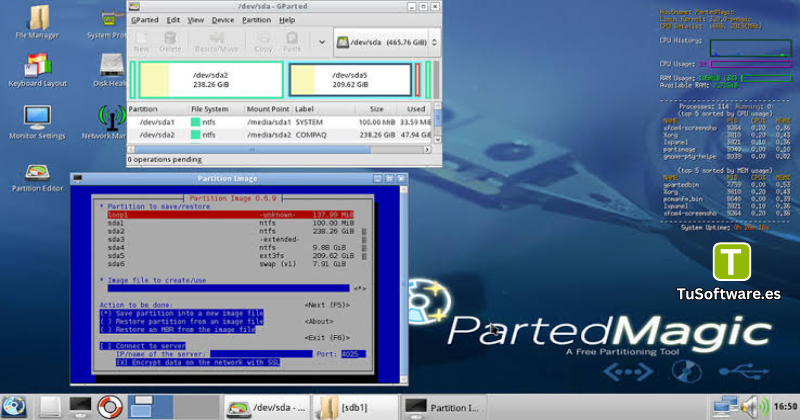Click GParted partition list scroll-down arrow
Viewport: 800px width, 420px height.
pos(437,139)
